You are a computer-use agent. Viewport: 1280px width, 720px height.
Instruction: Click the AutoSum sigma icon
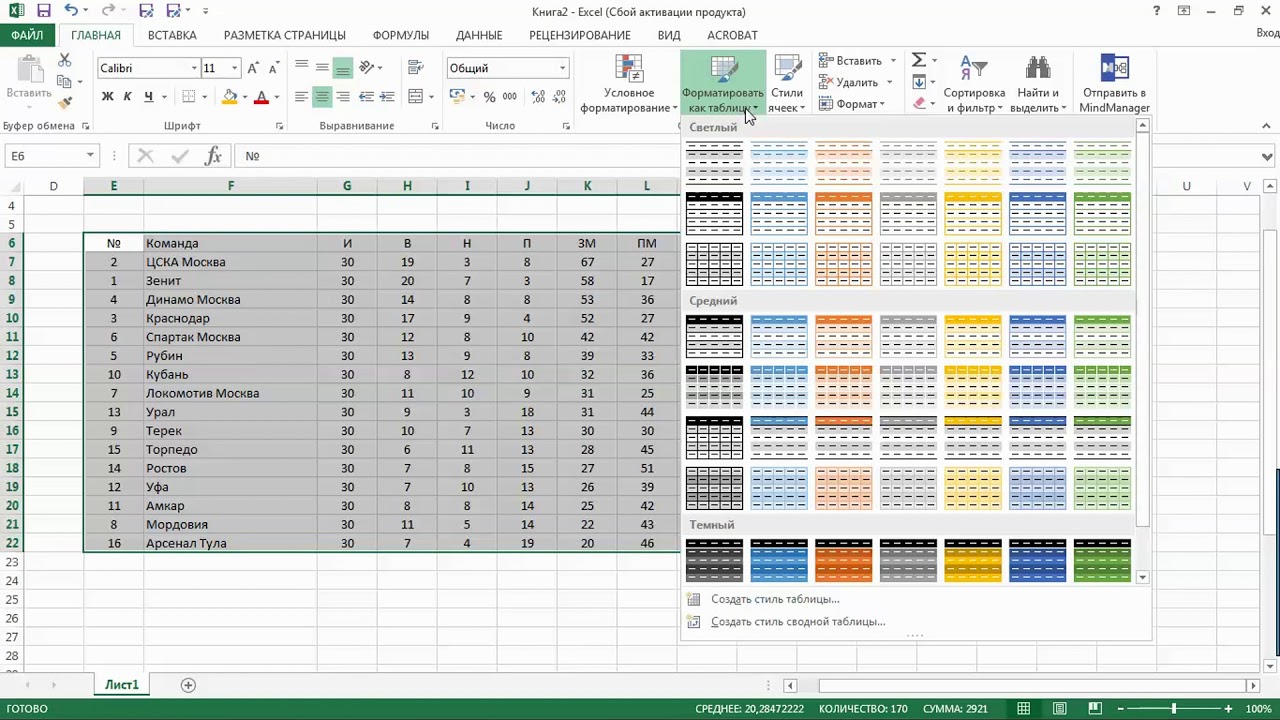[918, 61]
